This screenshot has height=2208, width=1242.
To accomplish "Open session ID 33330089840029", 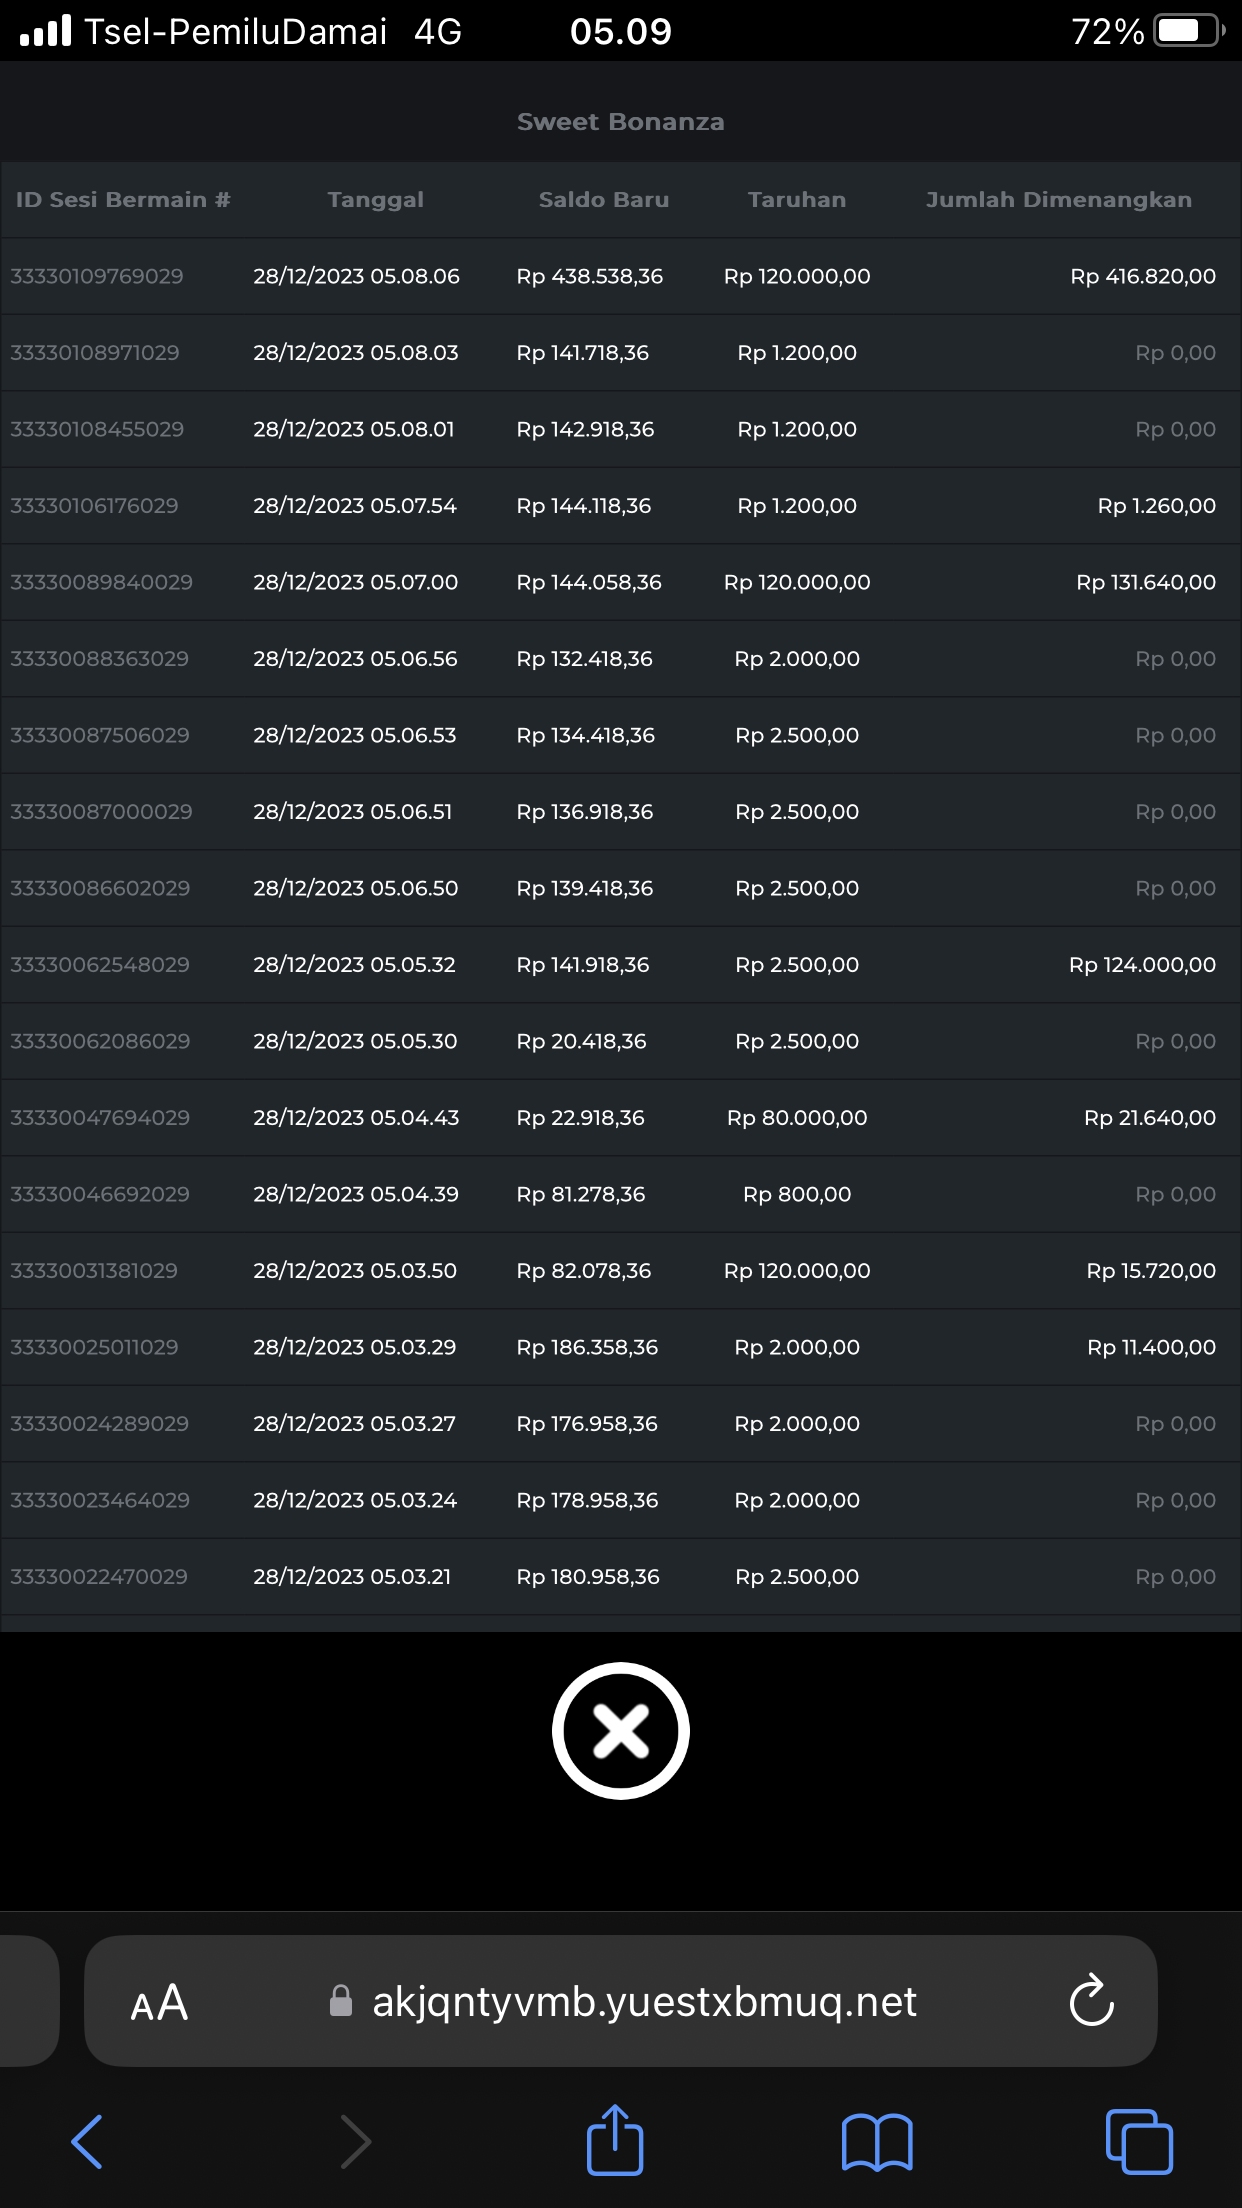I will 101,582.
